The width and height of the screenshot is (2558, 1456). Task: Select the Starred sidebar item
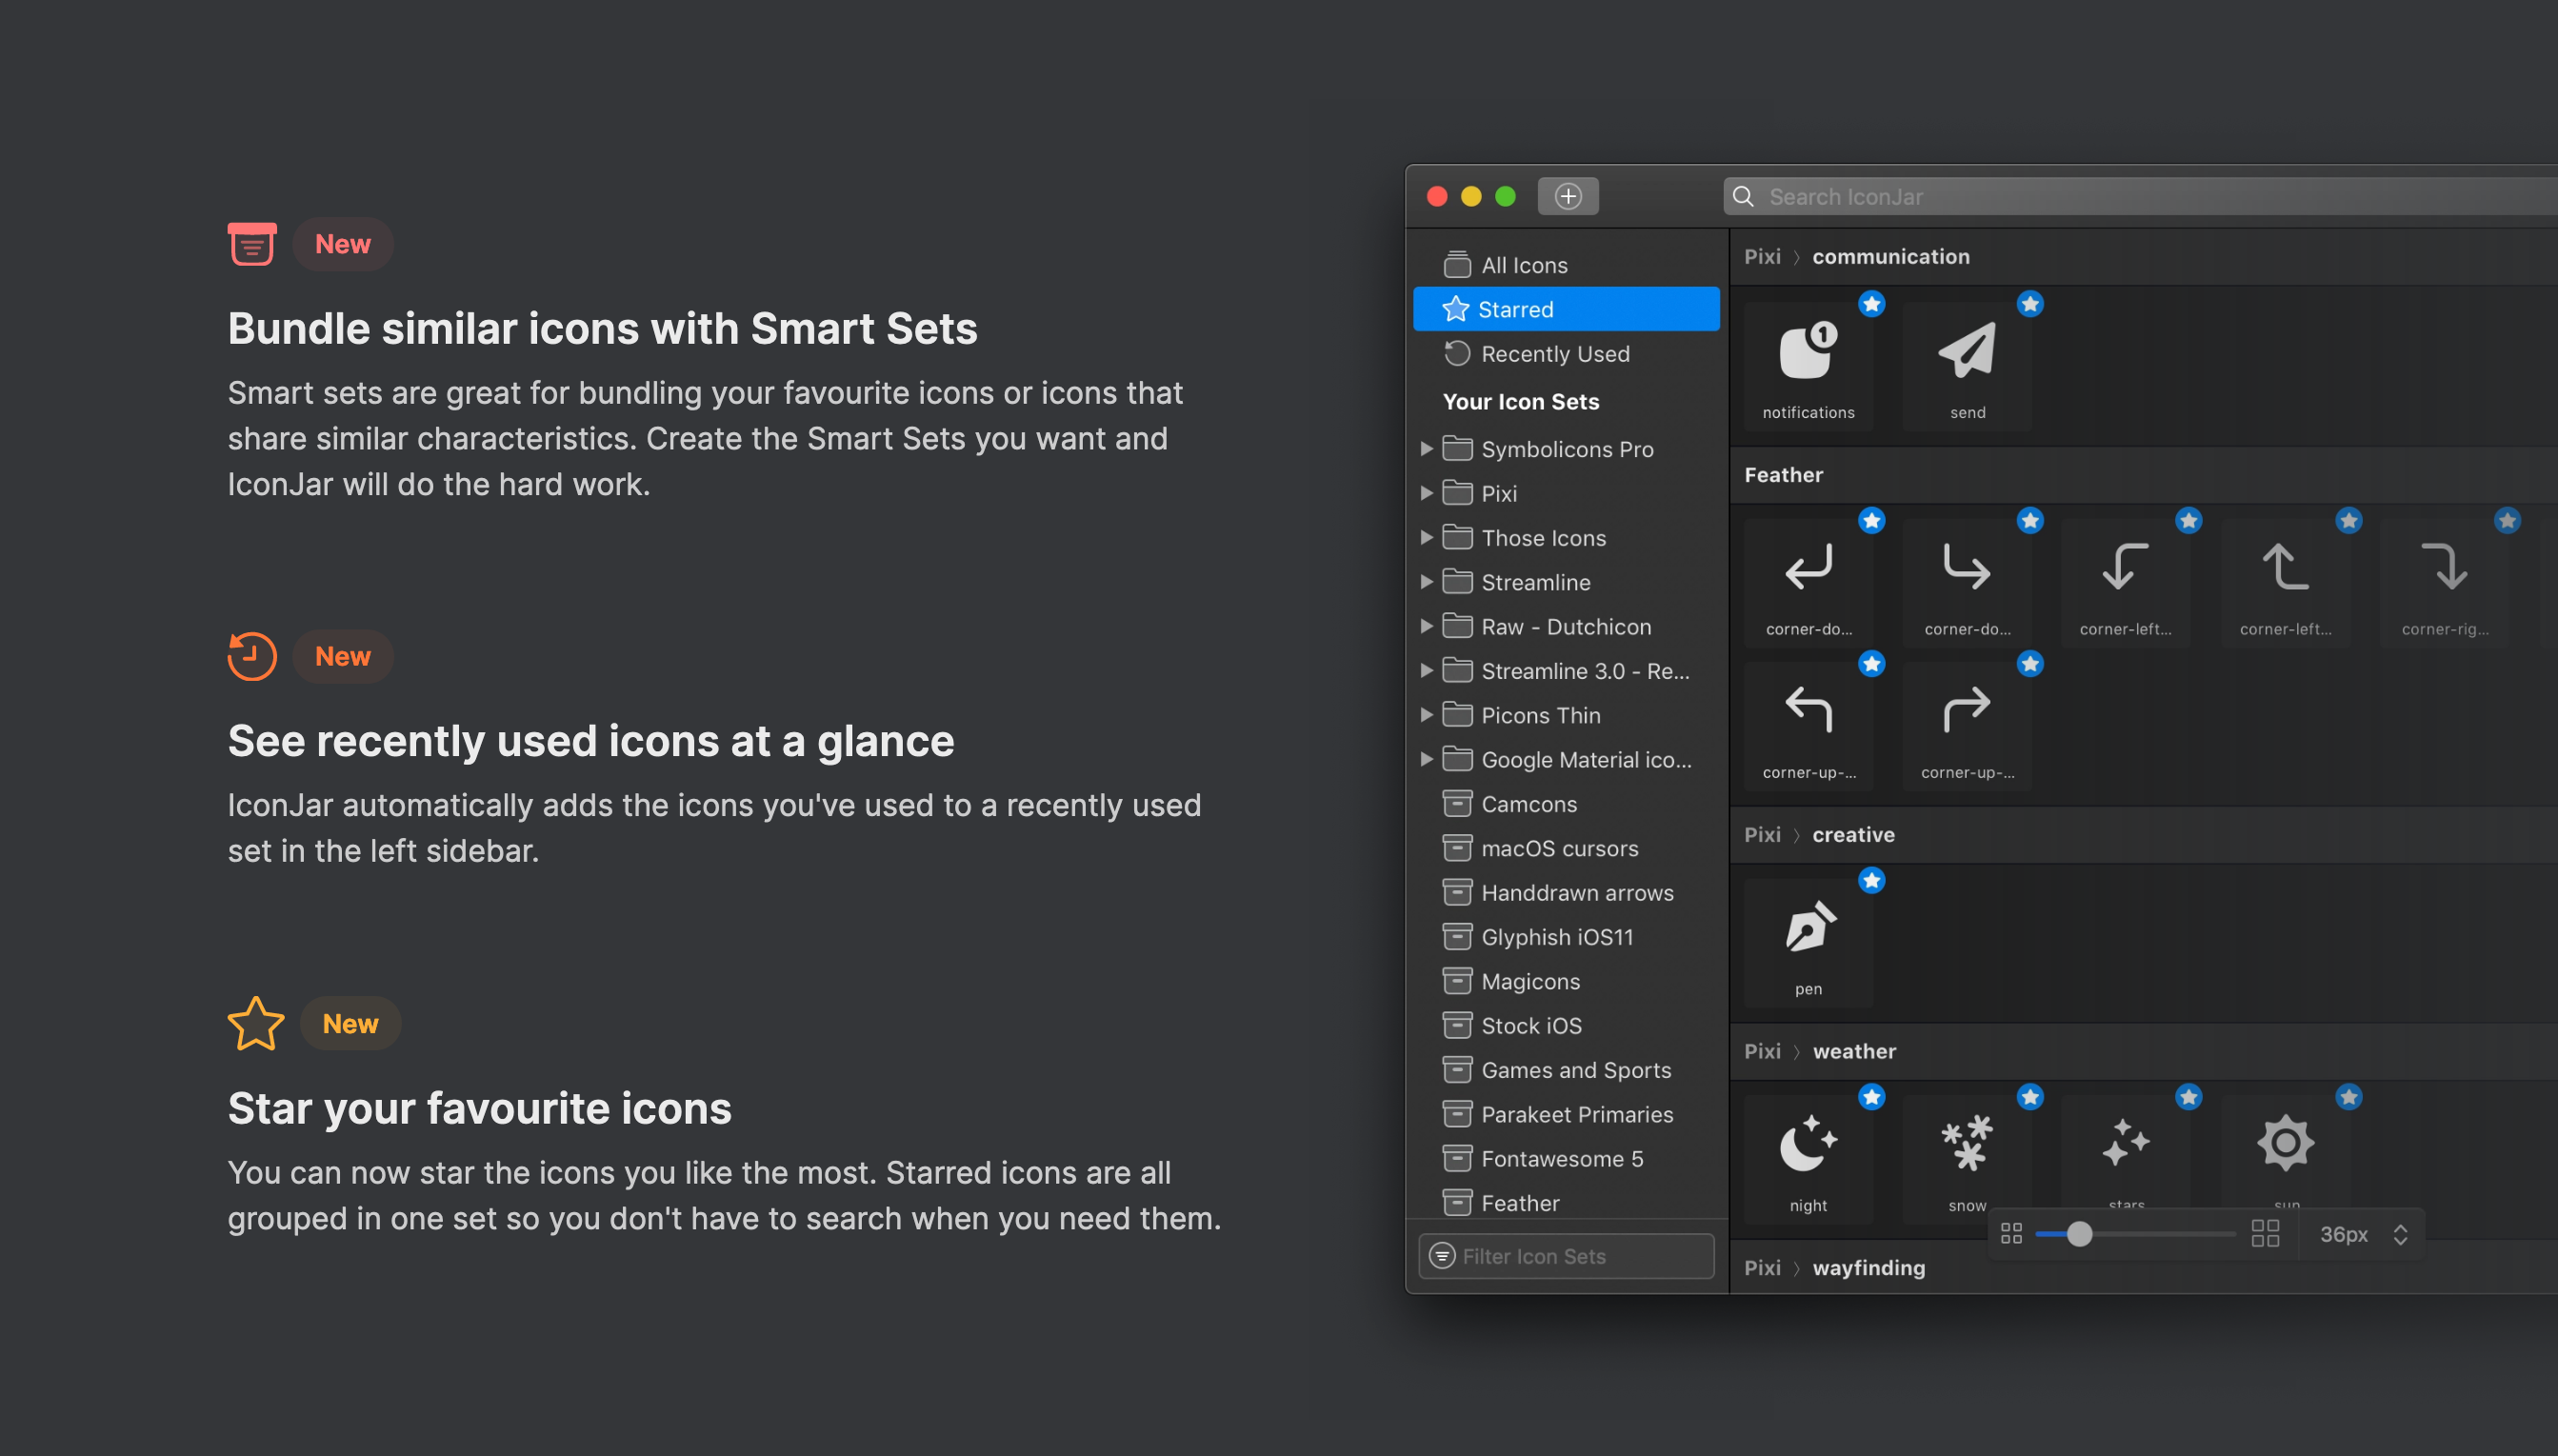click(1566, 309)
